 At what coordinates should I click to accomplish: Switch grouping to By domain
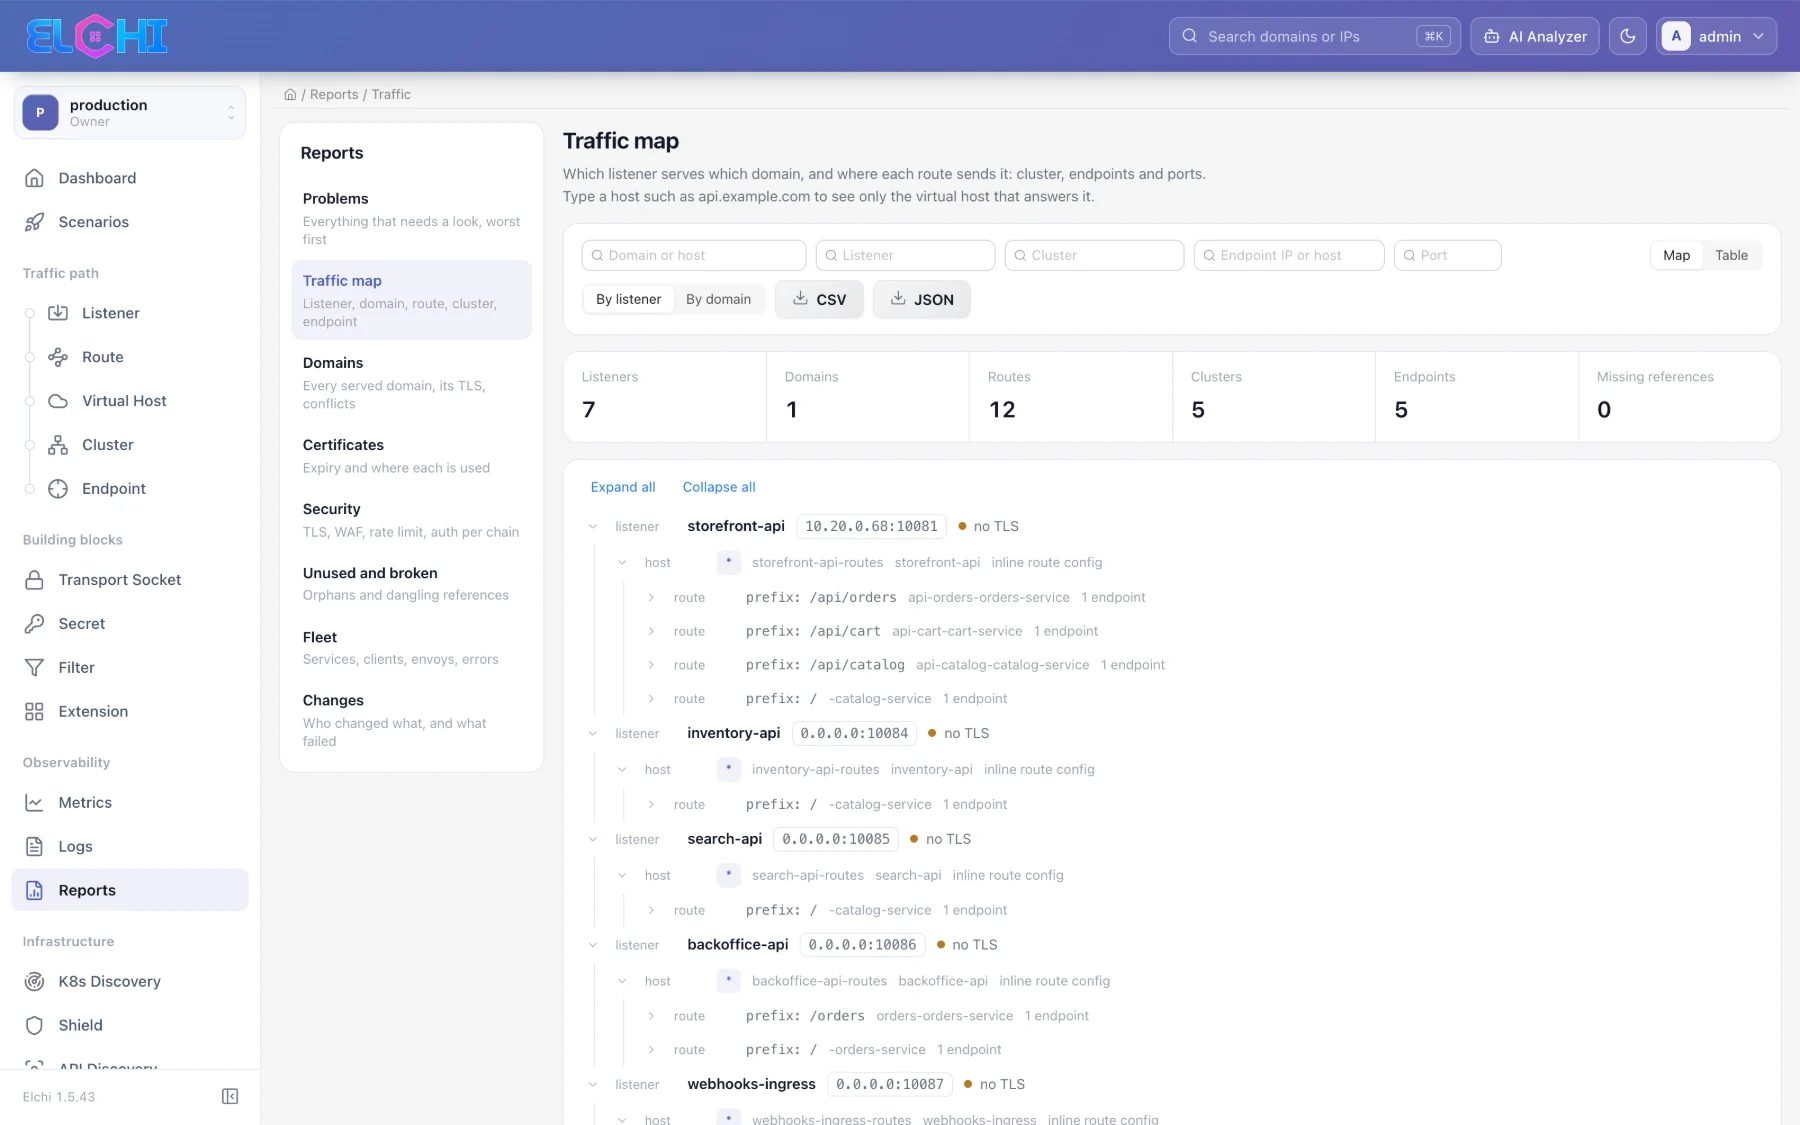(718, 299)
